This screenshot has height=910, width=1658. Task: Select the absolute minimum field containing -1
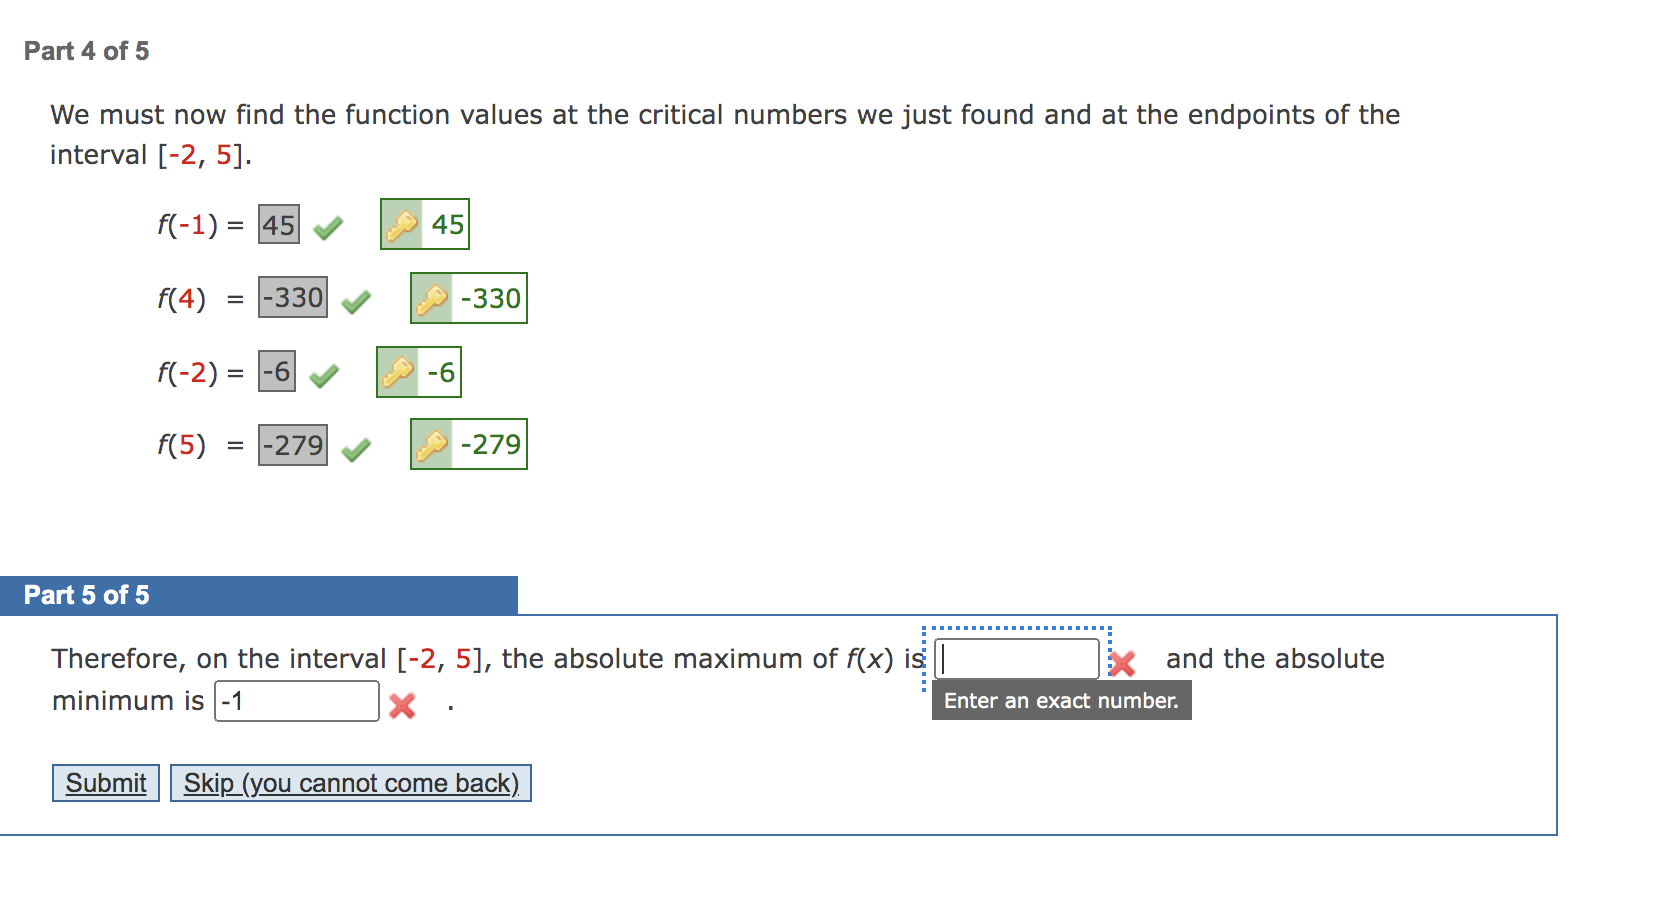point(295,700)
